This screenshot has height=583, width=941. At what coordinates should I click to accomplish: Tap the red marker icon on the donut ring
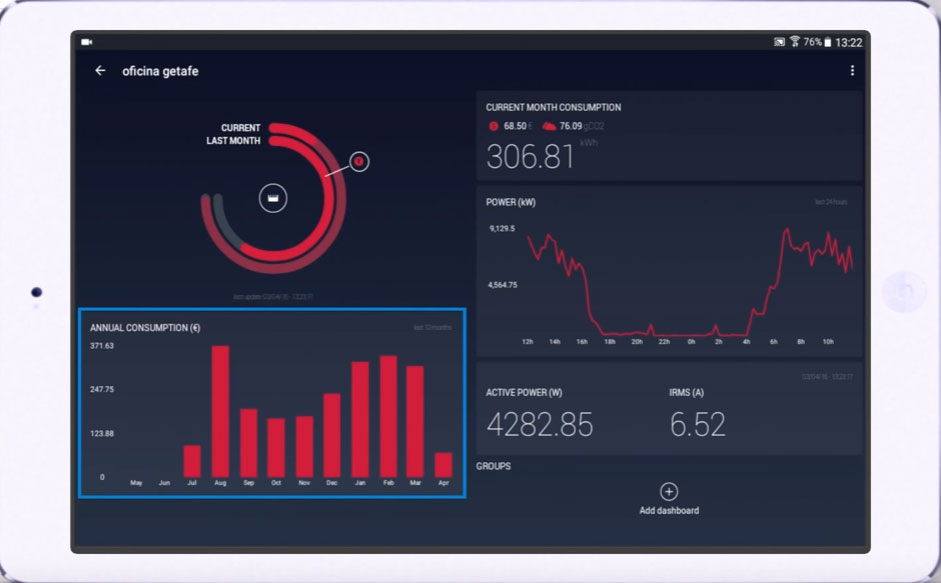tap(359, 161)
